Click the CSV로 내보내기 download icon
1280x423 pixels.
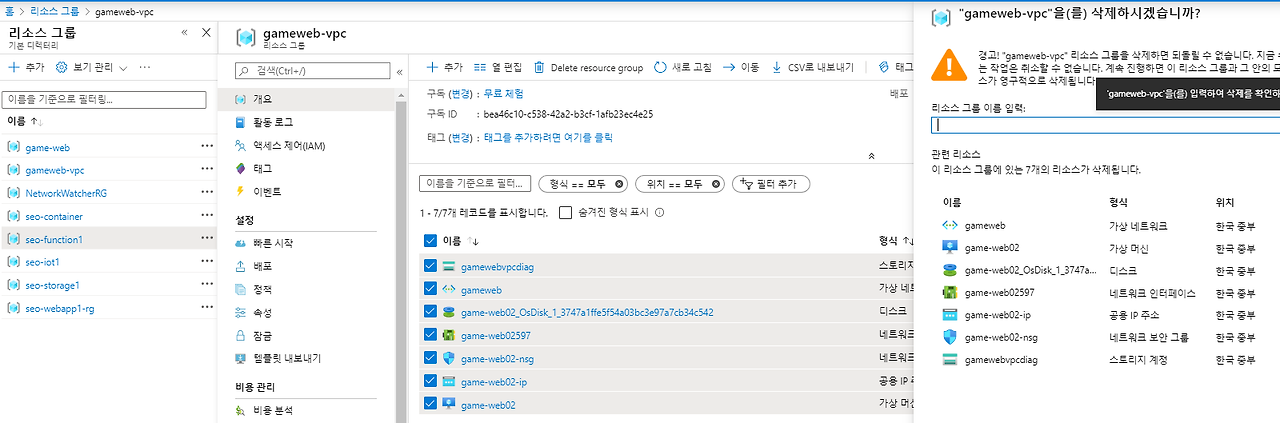pyautogui.click(x=777, y=67)
